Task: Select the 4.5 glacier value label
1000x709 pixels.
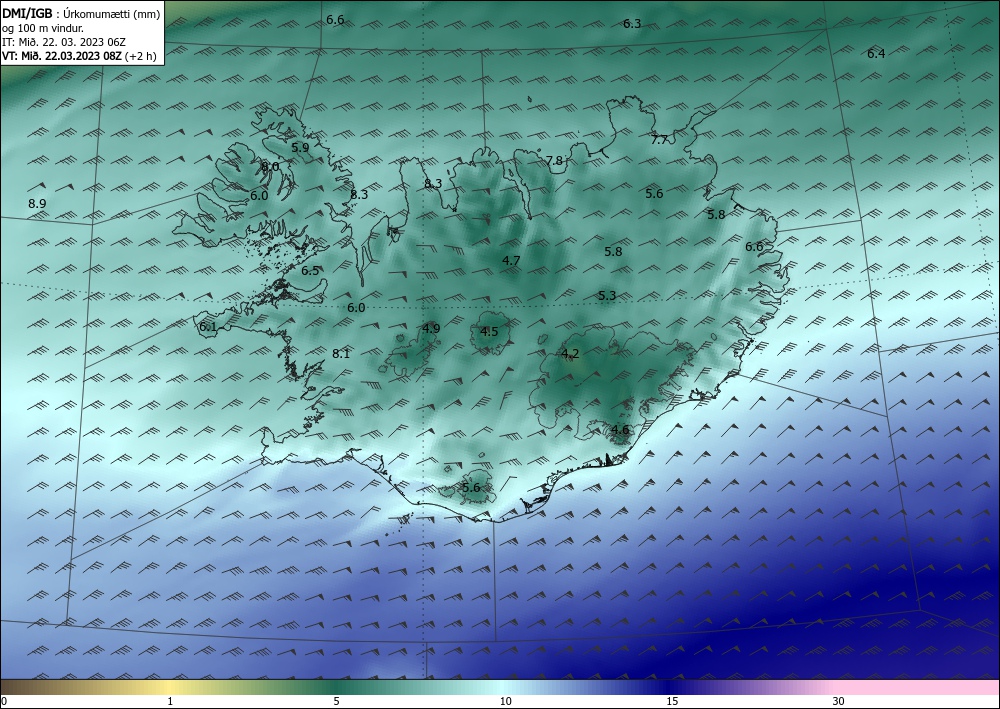Action: 489,332
